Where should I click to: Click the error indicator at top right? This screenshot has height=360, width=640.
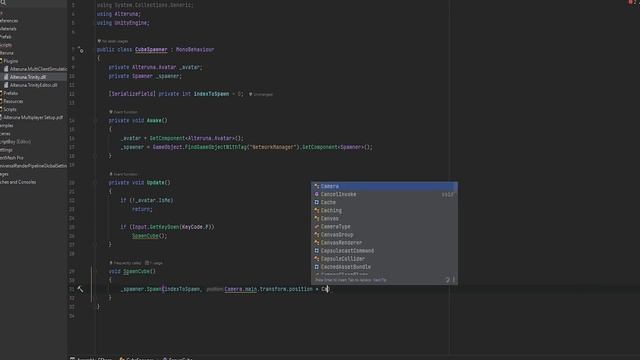coord(631,2)
